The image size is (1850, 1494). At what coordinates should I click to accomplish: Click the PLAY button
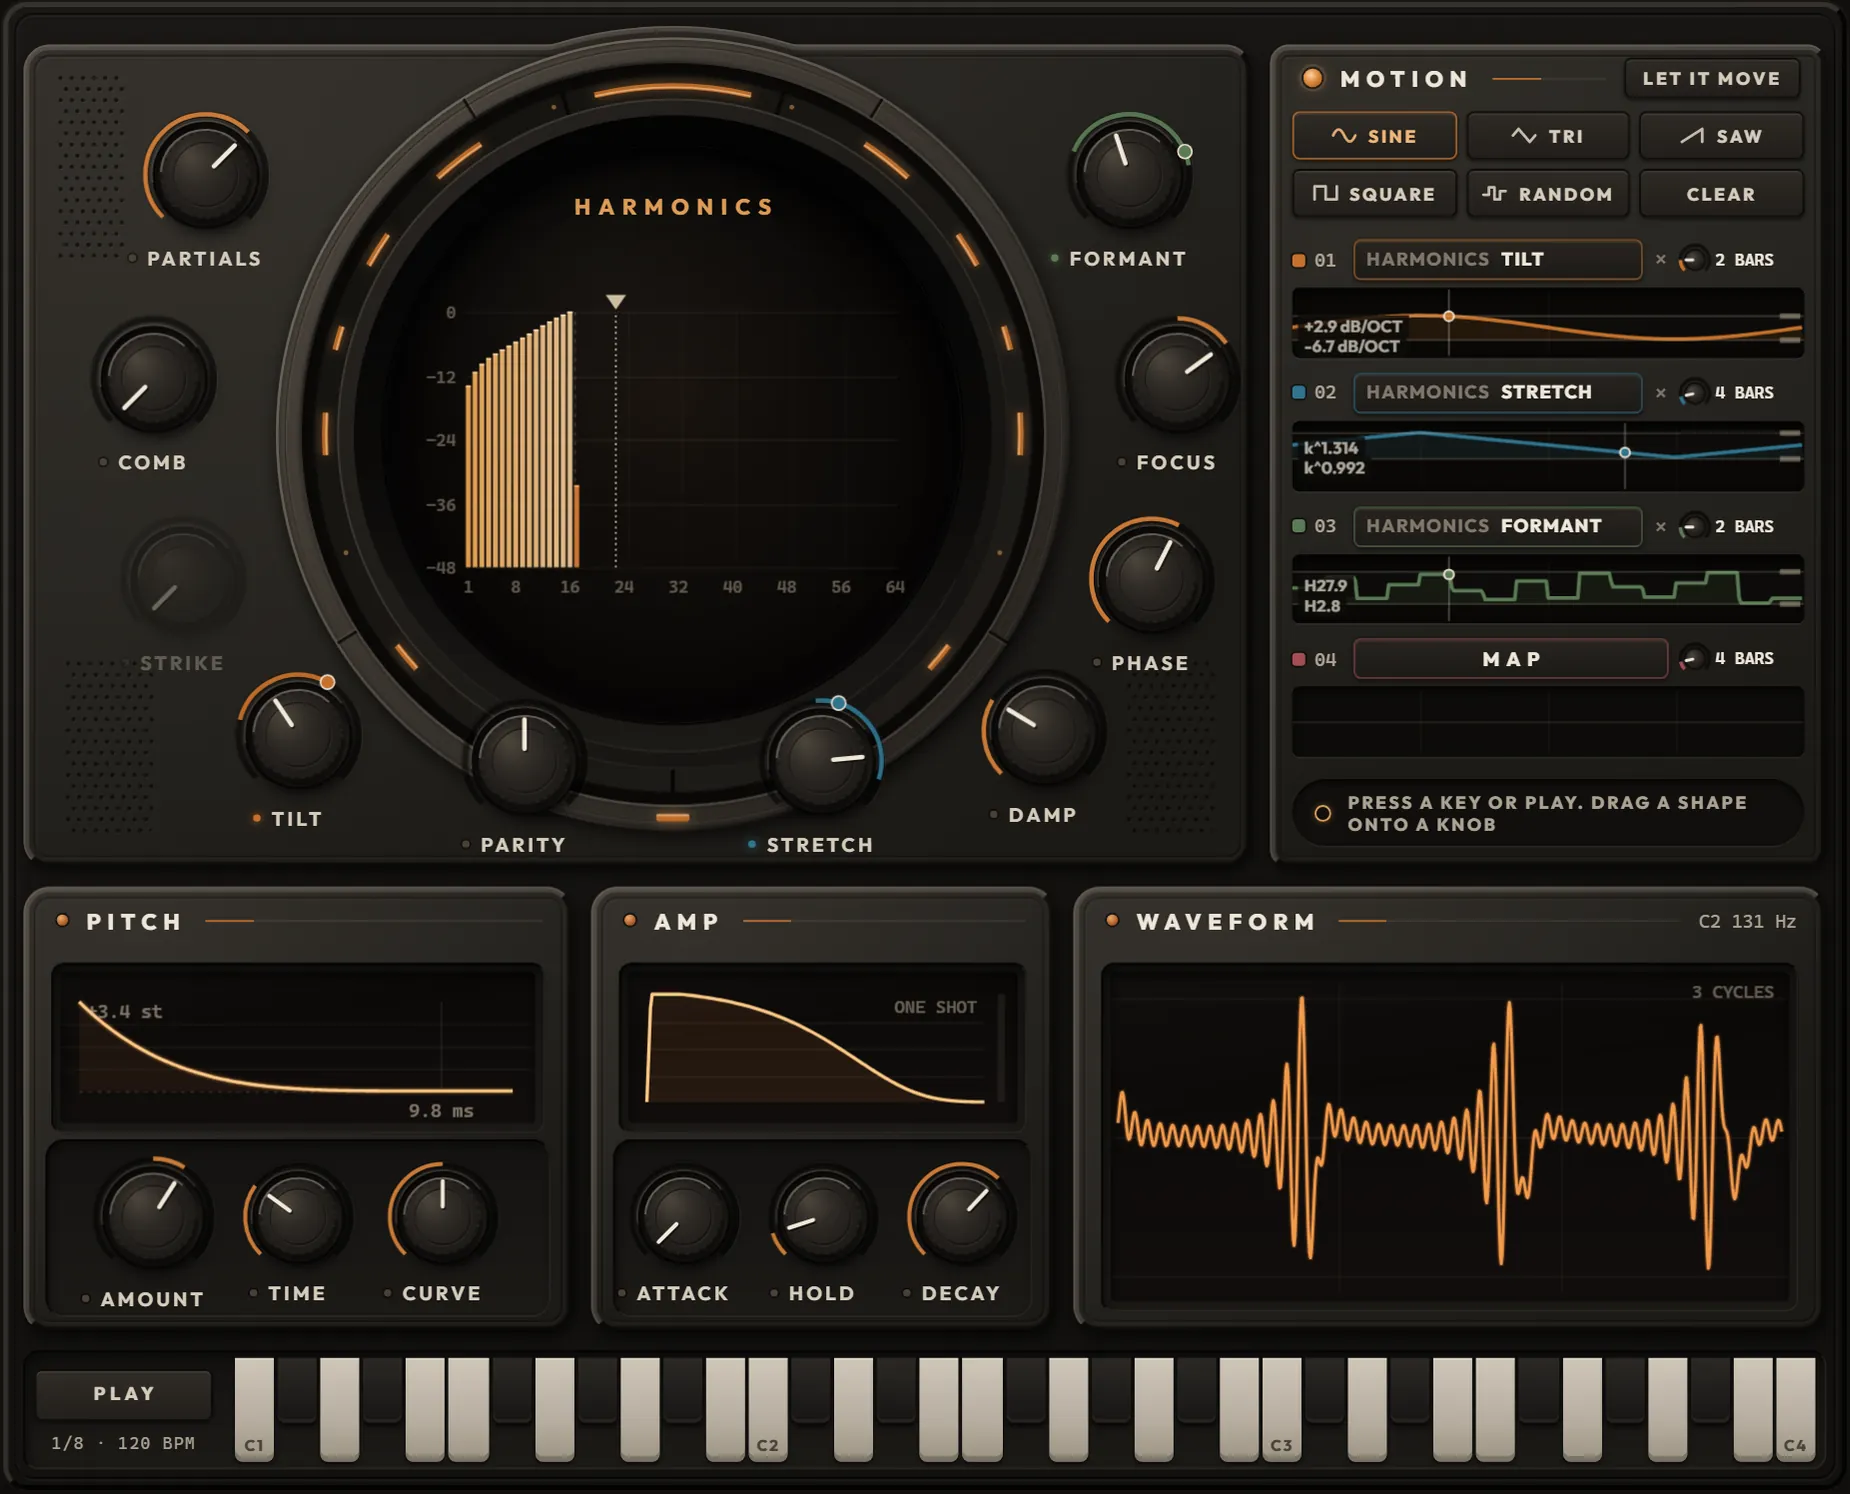124,1393
